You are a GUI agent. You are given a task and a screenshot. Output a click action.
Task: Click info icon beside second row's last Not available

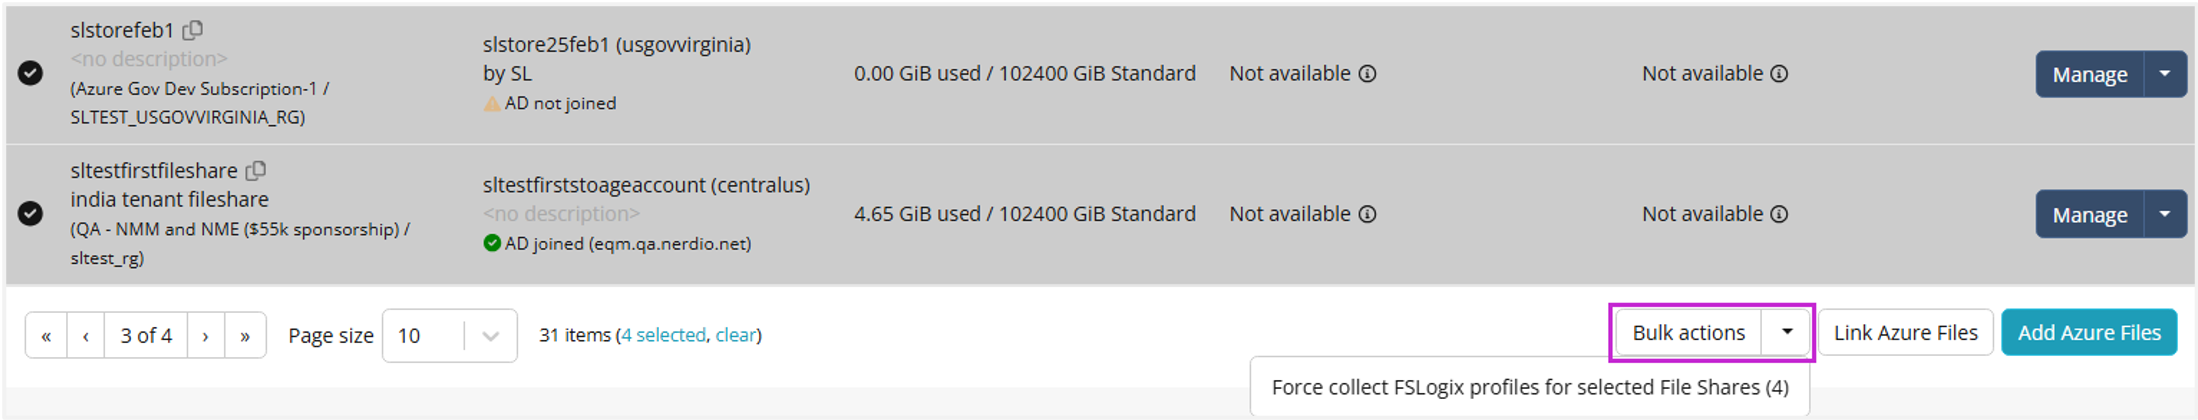tap(1779, 214)
